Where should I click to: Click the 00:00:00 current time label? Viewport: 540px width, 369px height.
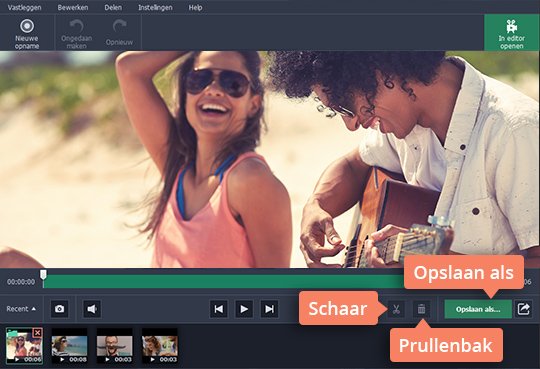(21, 282)
